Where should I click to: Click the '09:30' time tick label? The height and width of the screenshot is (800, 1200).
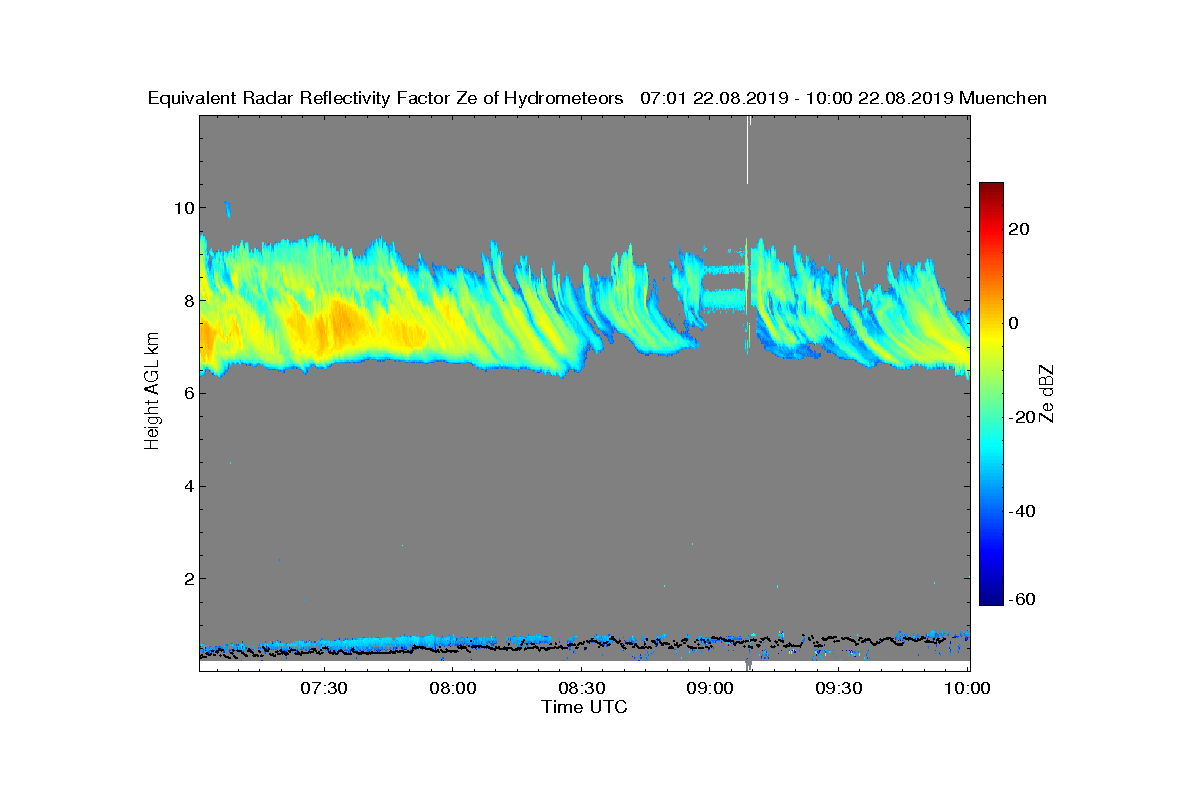tap(840, 688)
